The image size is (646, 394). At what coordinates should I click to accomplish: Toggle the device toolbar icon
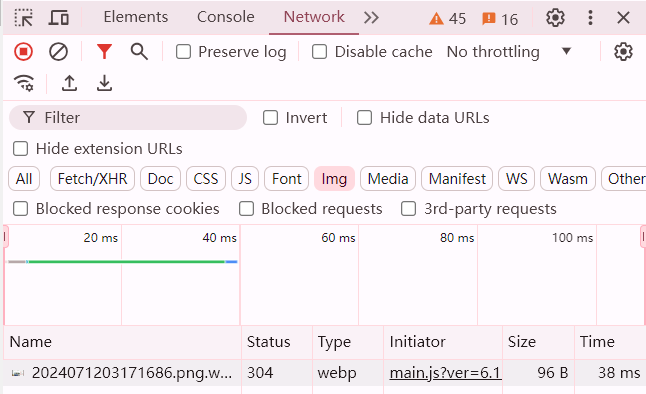click(x=59, y=18)
